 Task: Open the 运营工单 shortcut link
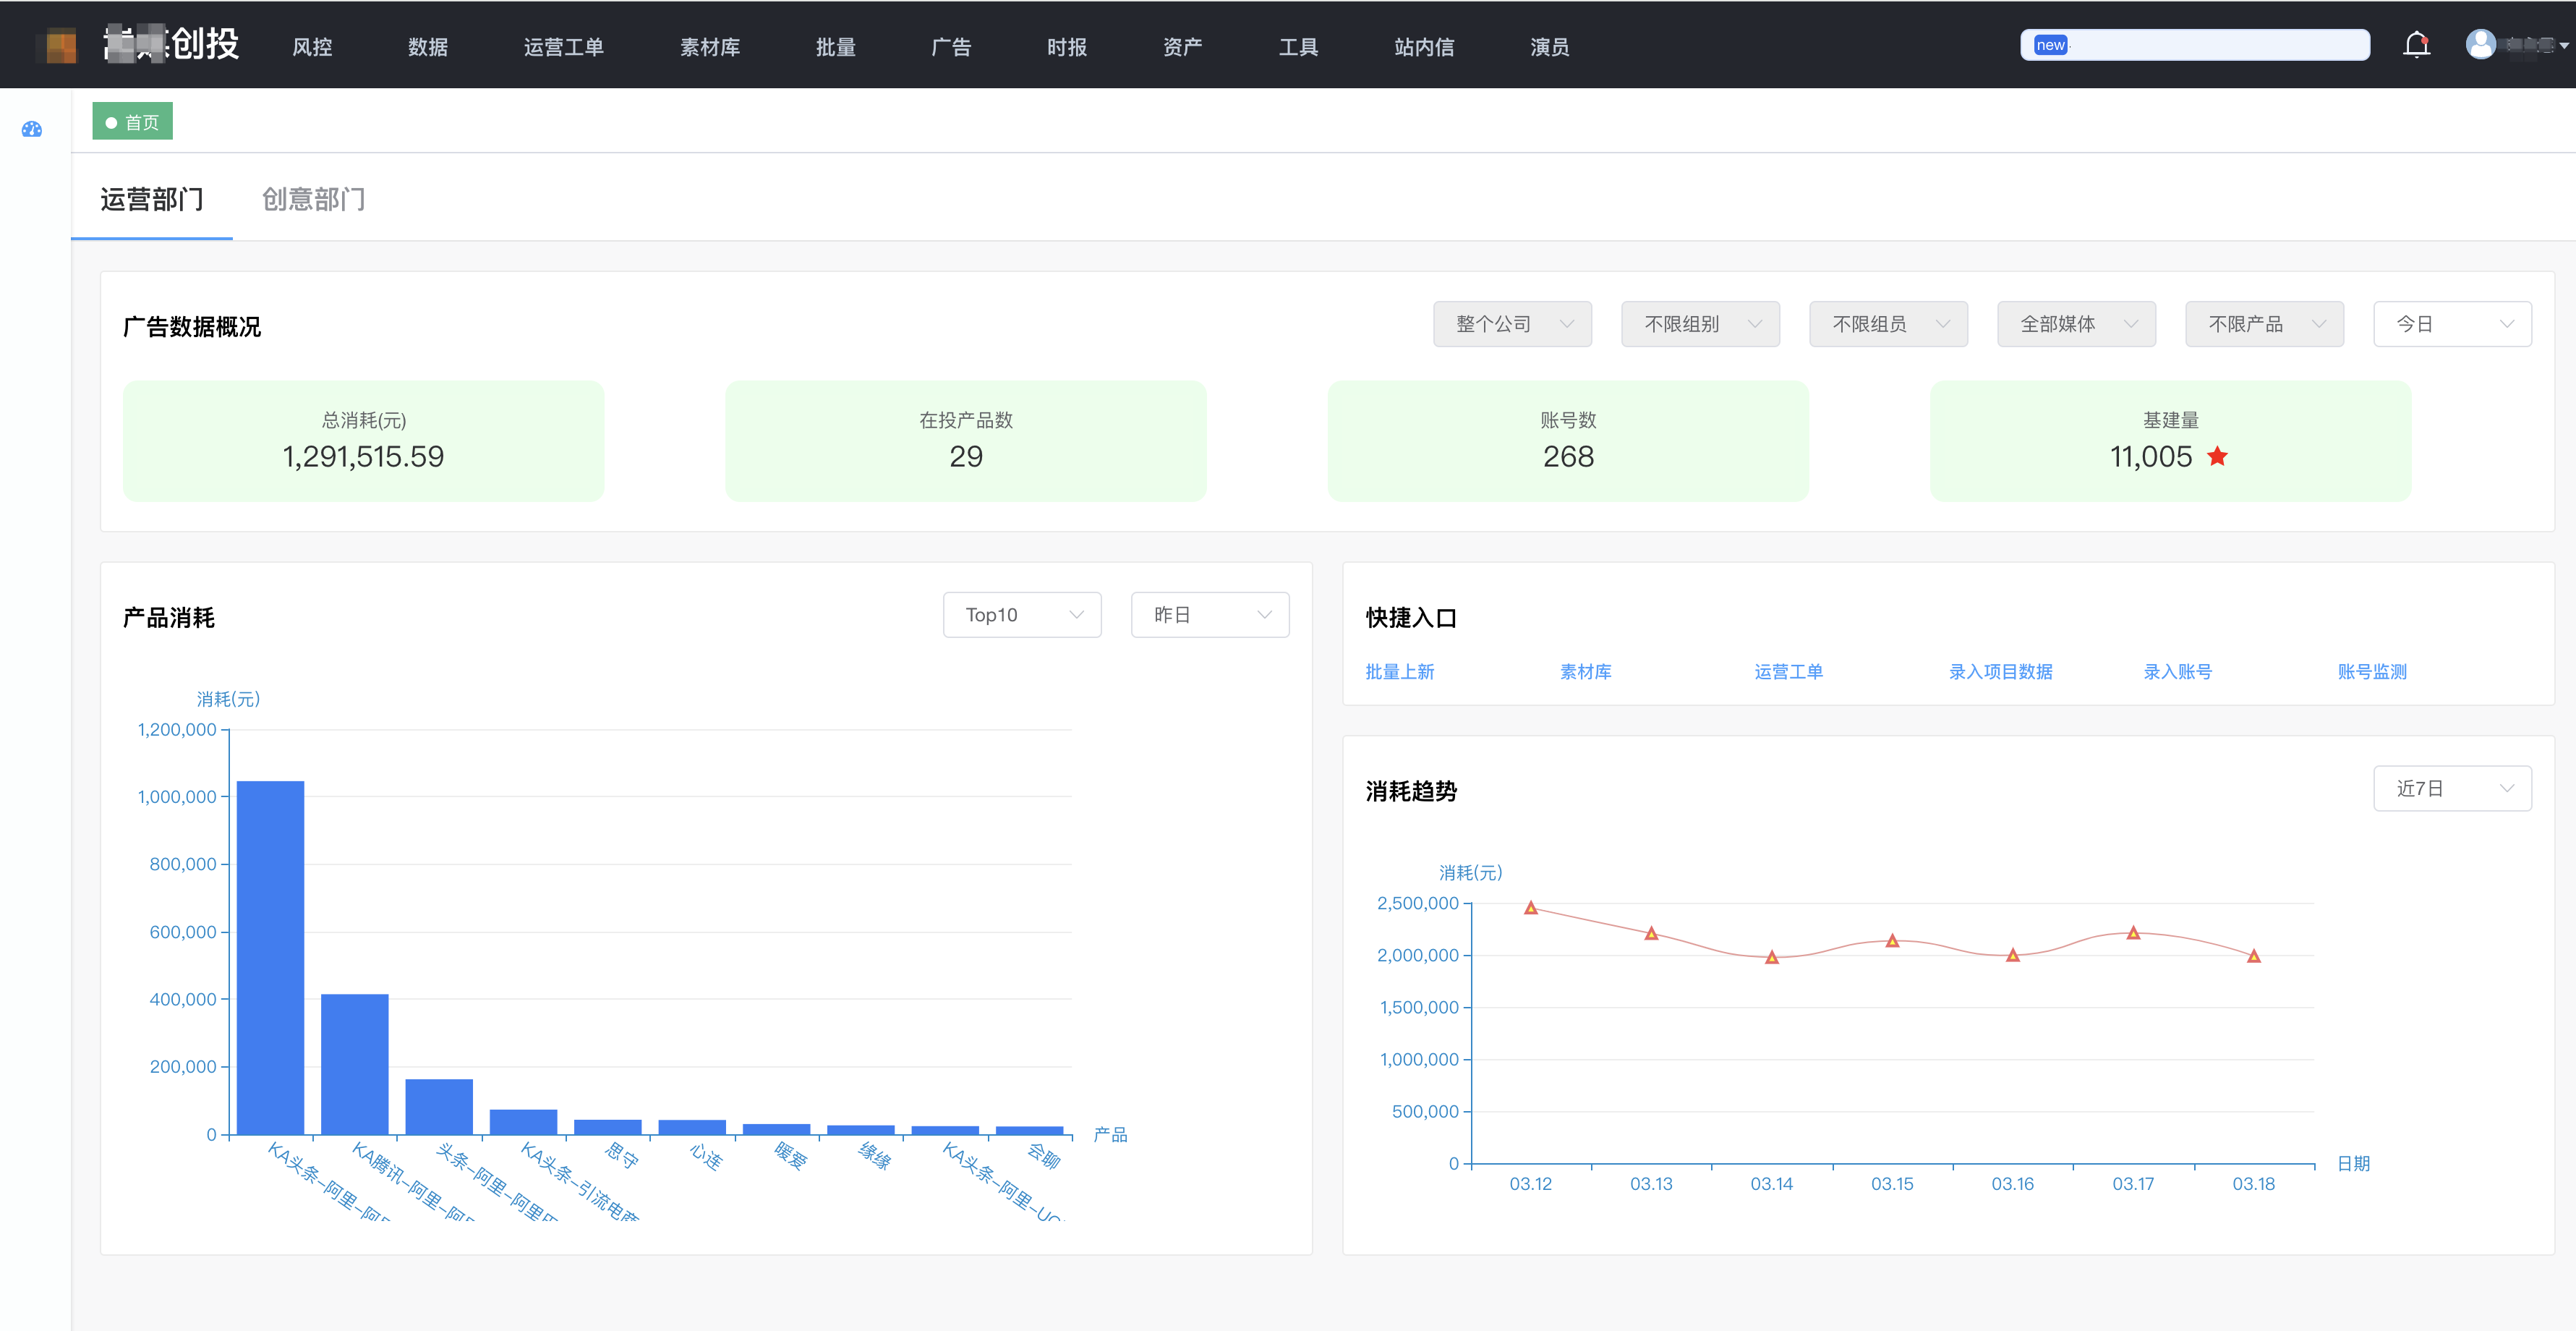point(1789,672)
